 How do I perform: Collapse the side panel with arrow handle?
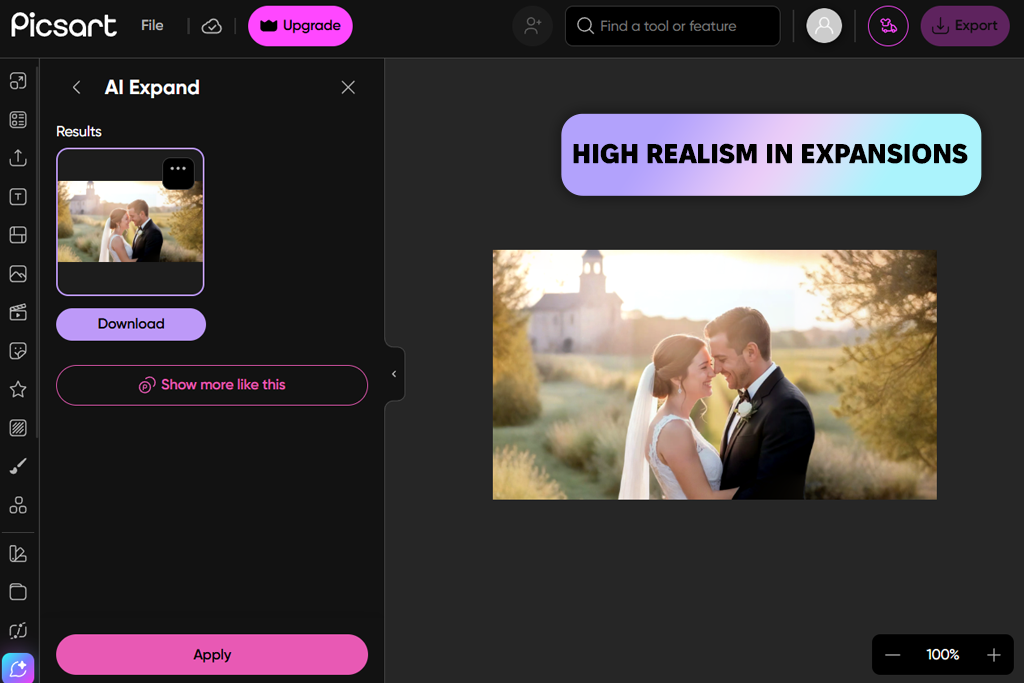pos(394,374)
